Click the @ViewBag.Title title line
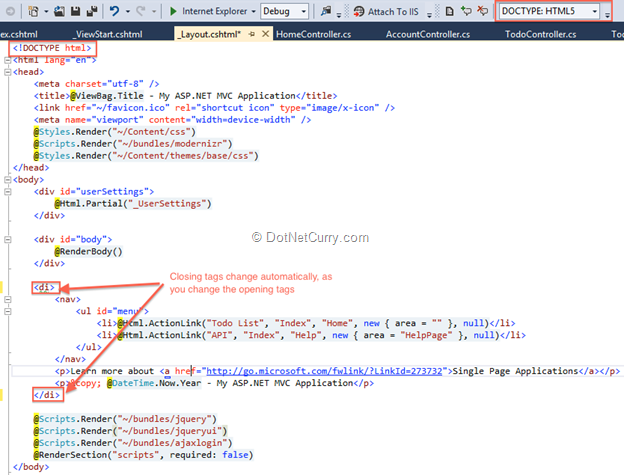Screen dimensions: 624x475 tap(185, 96)
